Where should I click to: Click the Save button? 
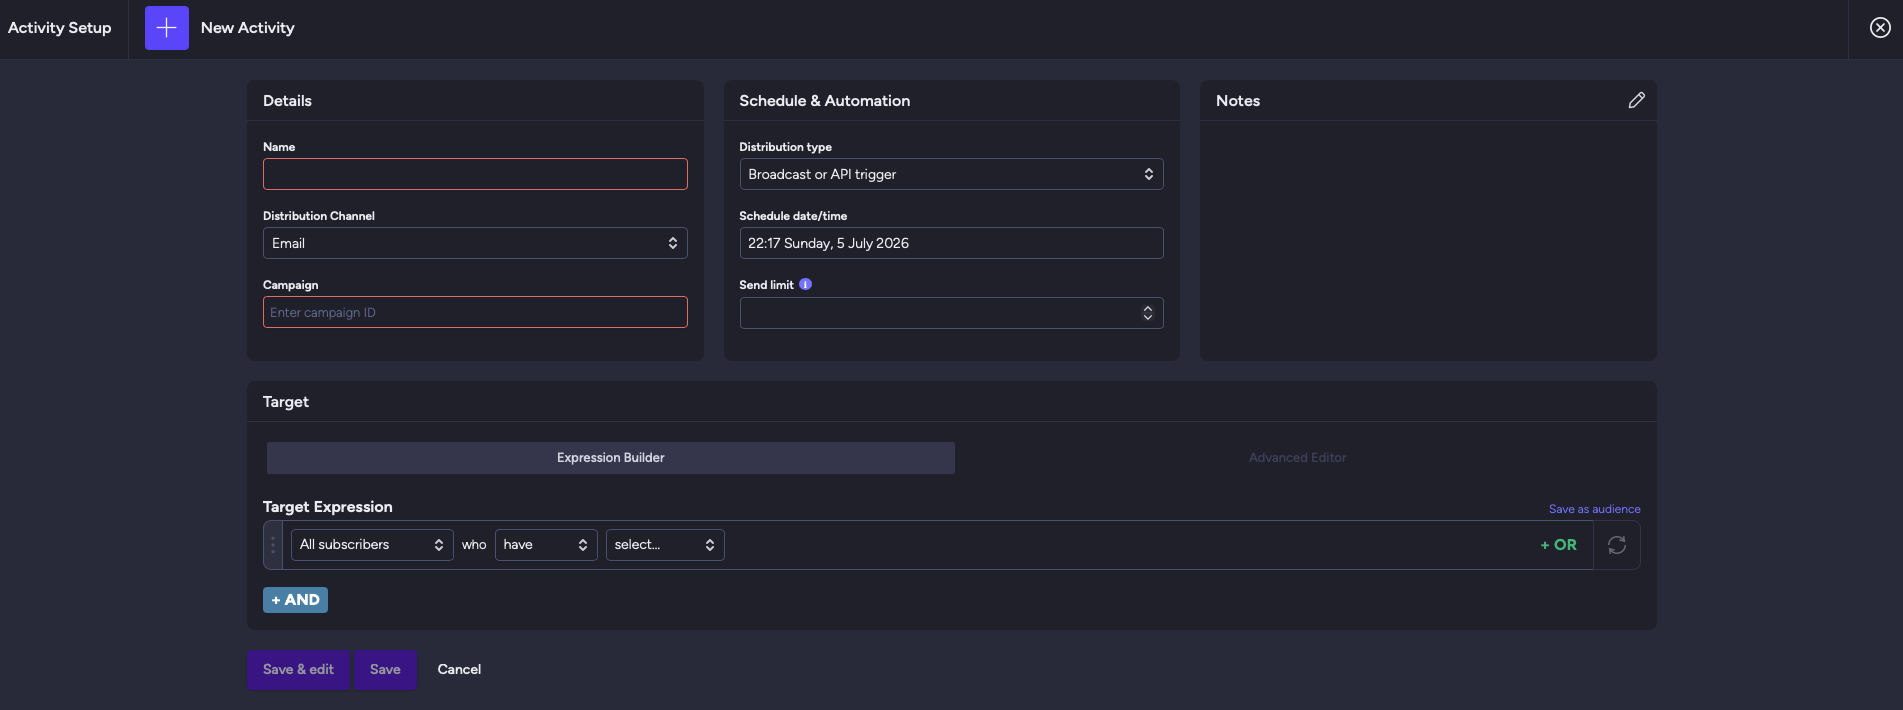click(385, 670)
